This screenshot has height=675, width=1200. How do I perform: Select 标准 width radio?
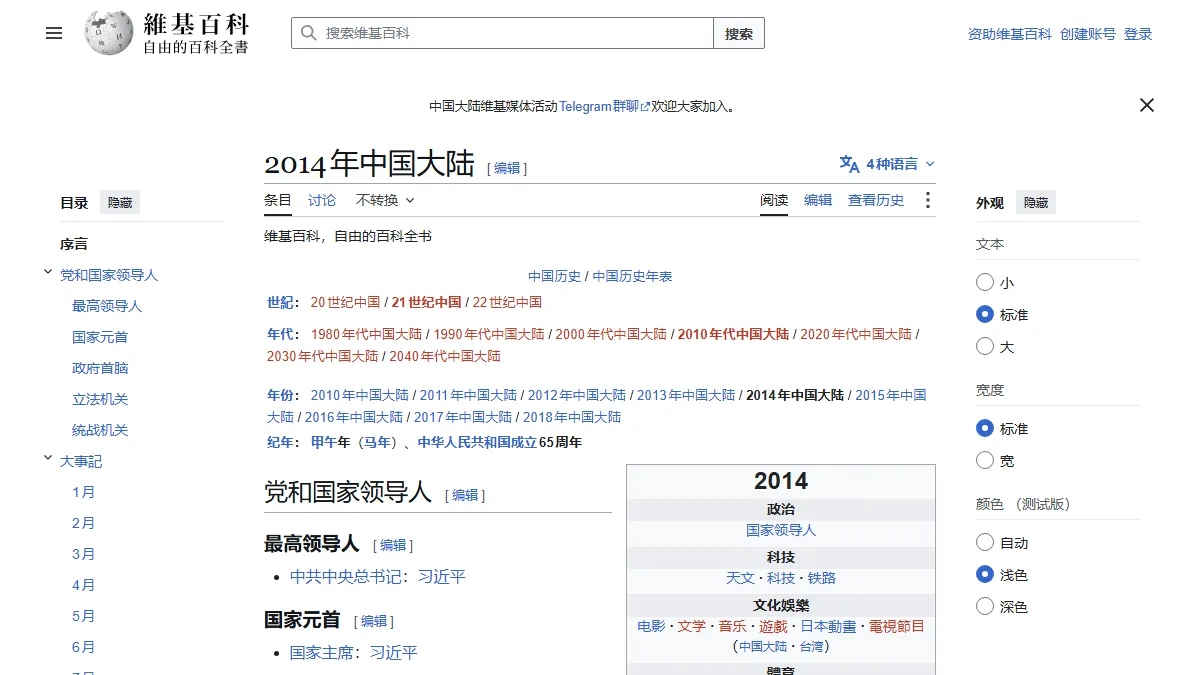[x=985, y=428]
